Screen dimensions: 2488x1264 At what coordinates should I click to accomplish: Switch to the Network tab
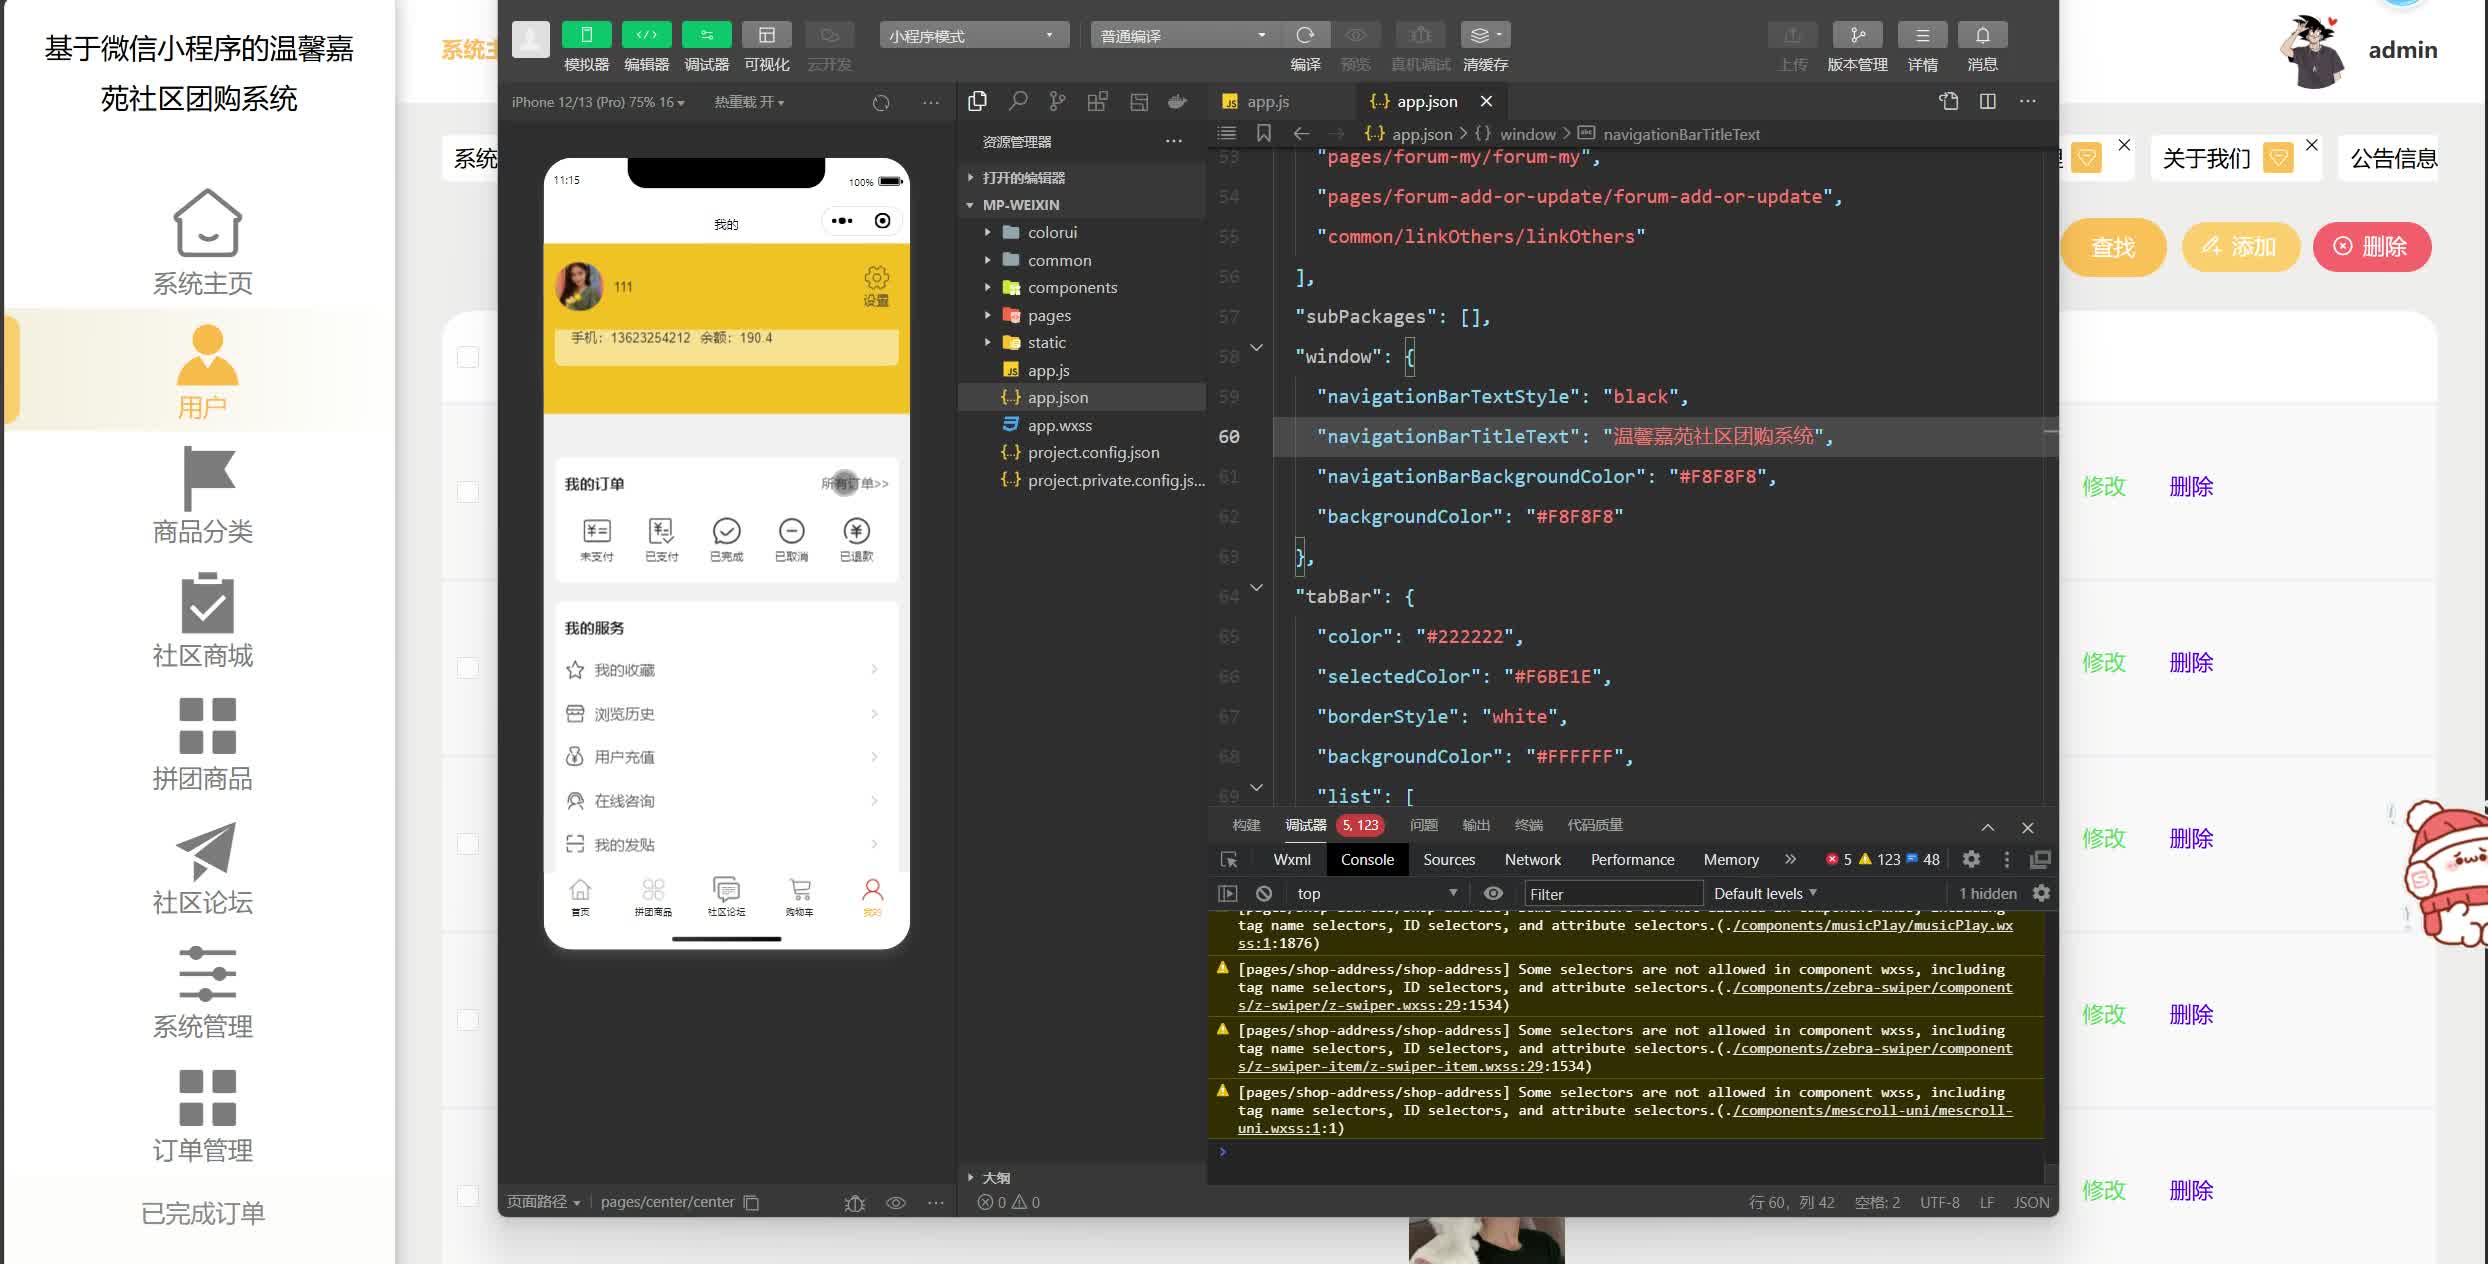point(1532,859)
